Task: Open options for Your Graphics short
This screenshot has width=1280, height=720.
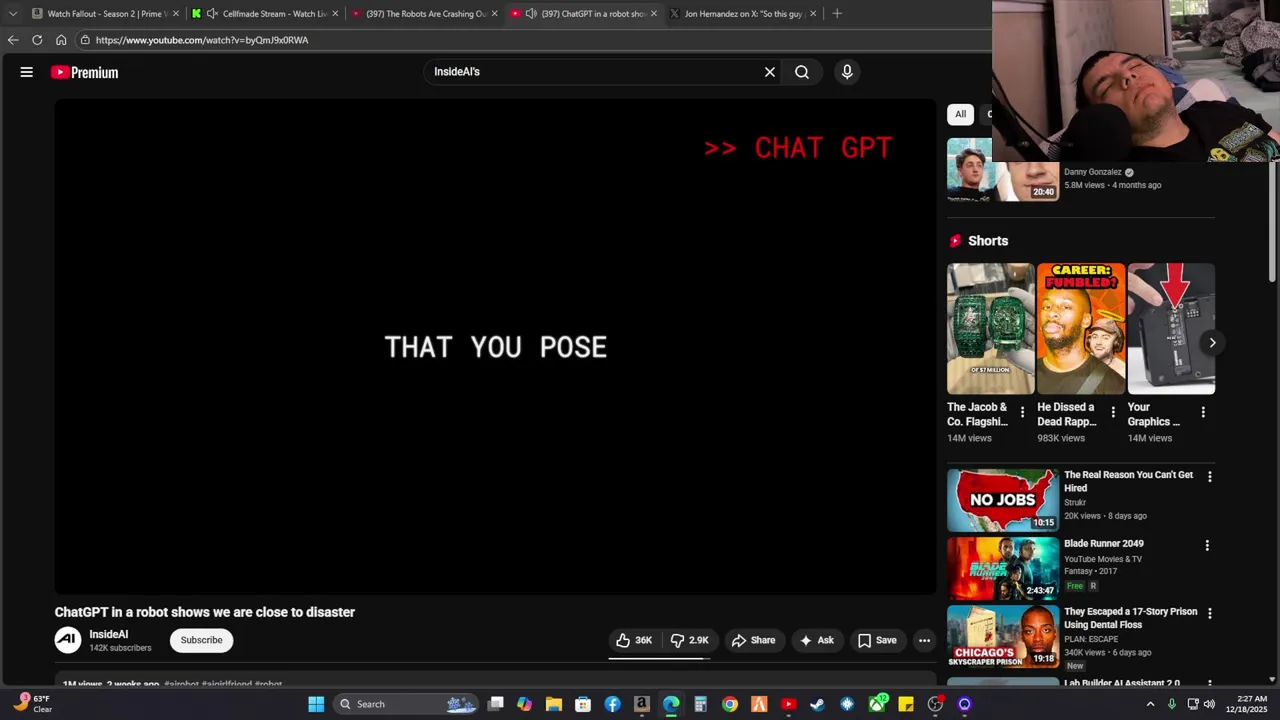Action: click(x=1203, y=412)
